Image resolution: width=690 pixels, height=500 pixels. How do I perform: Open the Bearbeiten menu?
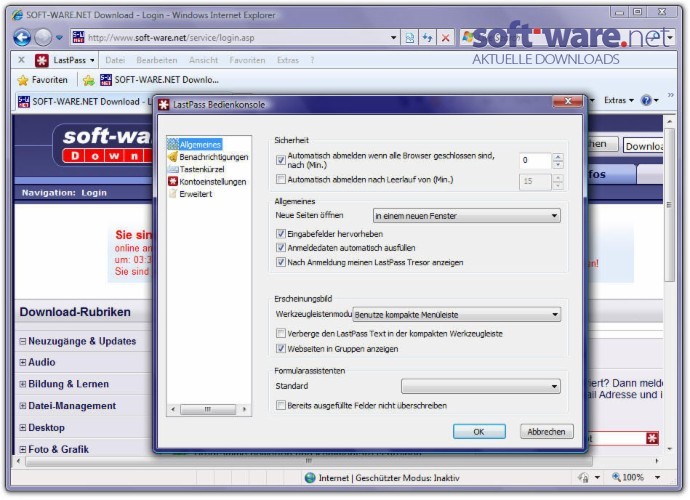(157, 60)
